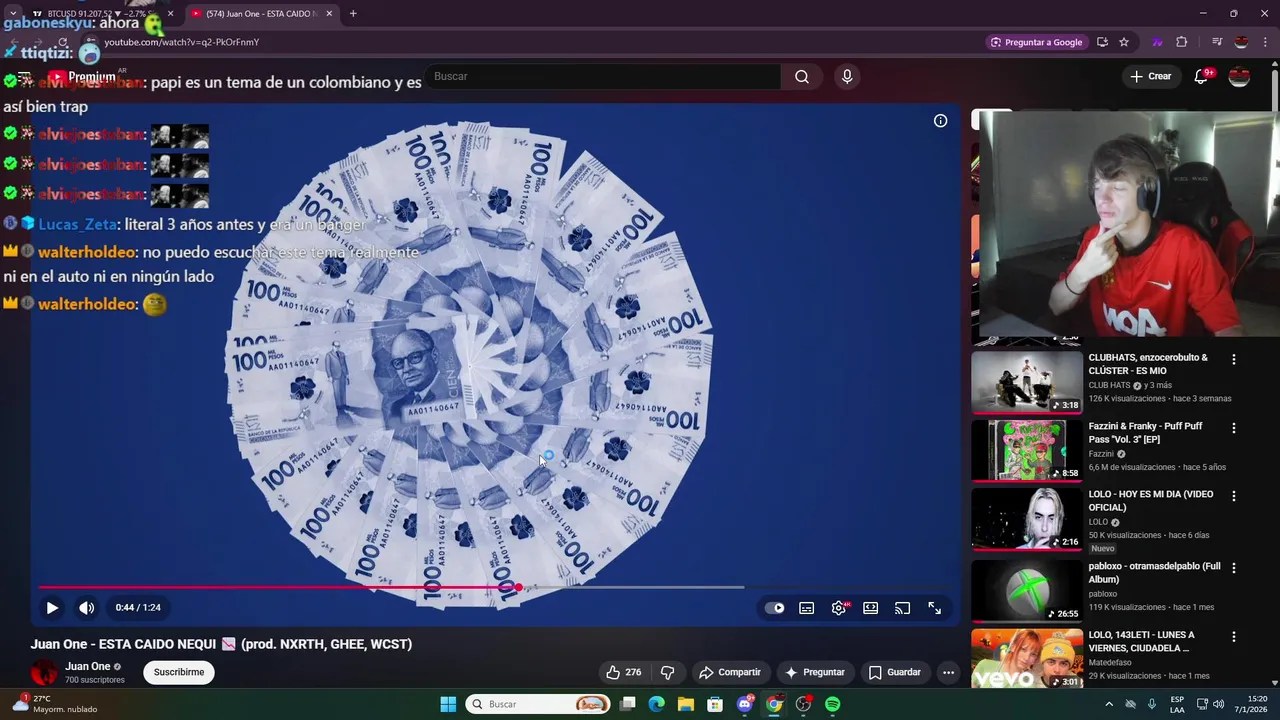
Task: Open options for Fazzini video
Action: pyautogui.click(x=1234, y=428)
